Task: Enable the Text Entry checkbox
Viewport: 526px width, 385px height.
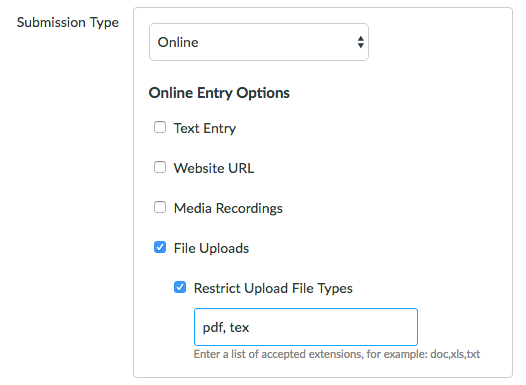Action: [x=160, y=127]
